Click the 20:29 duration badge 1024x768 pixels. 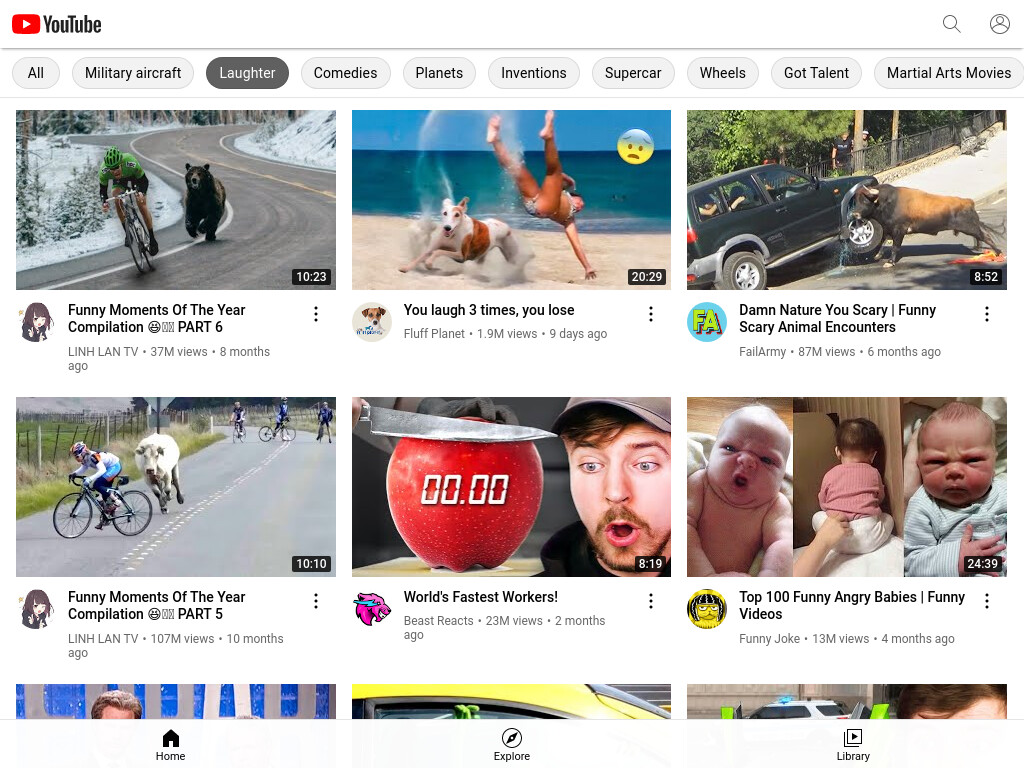(x=647, y=277)
